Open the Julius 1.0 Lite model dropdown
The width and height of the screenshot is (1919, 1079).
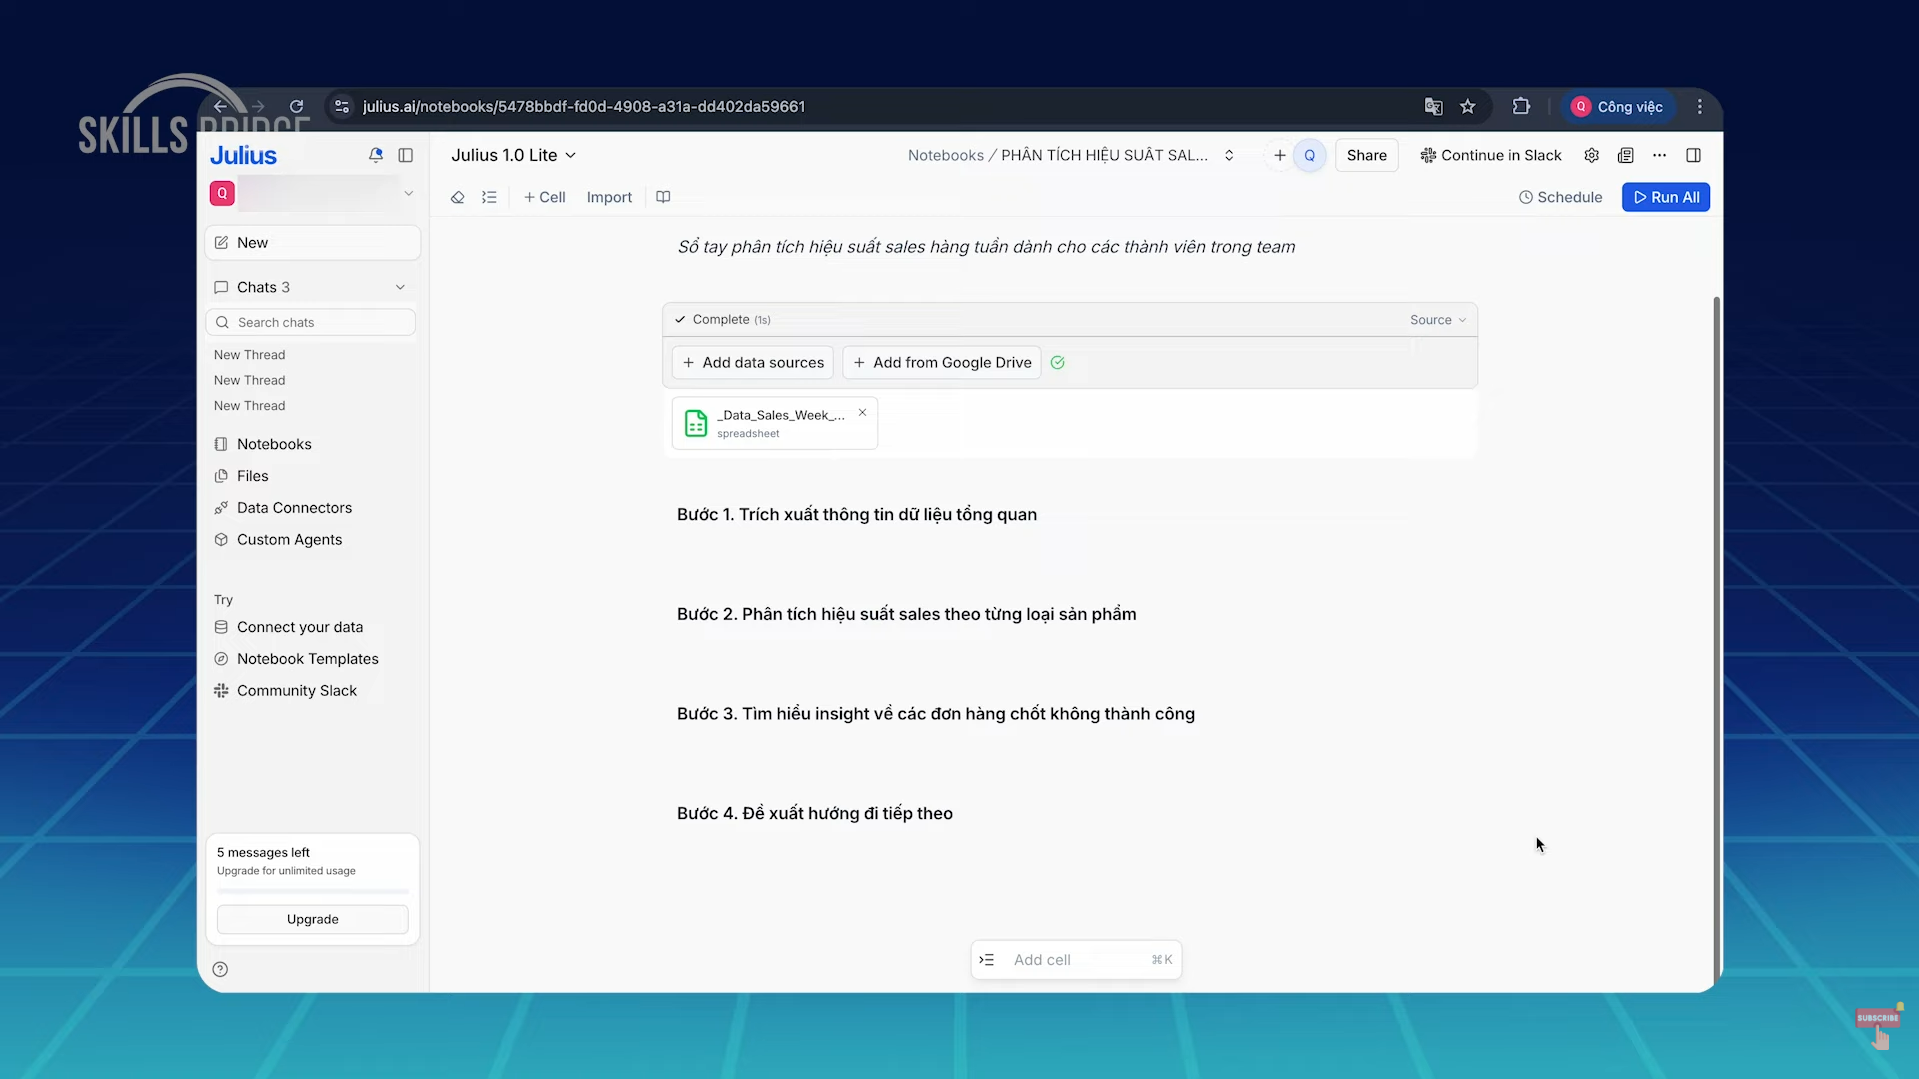pyautogui.click(x=513, y=155)
